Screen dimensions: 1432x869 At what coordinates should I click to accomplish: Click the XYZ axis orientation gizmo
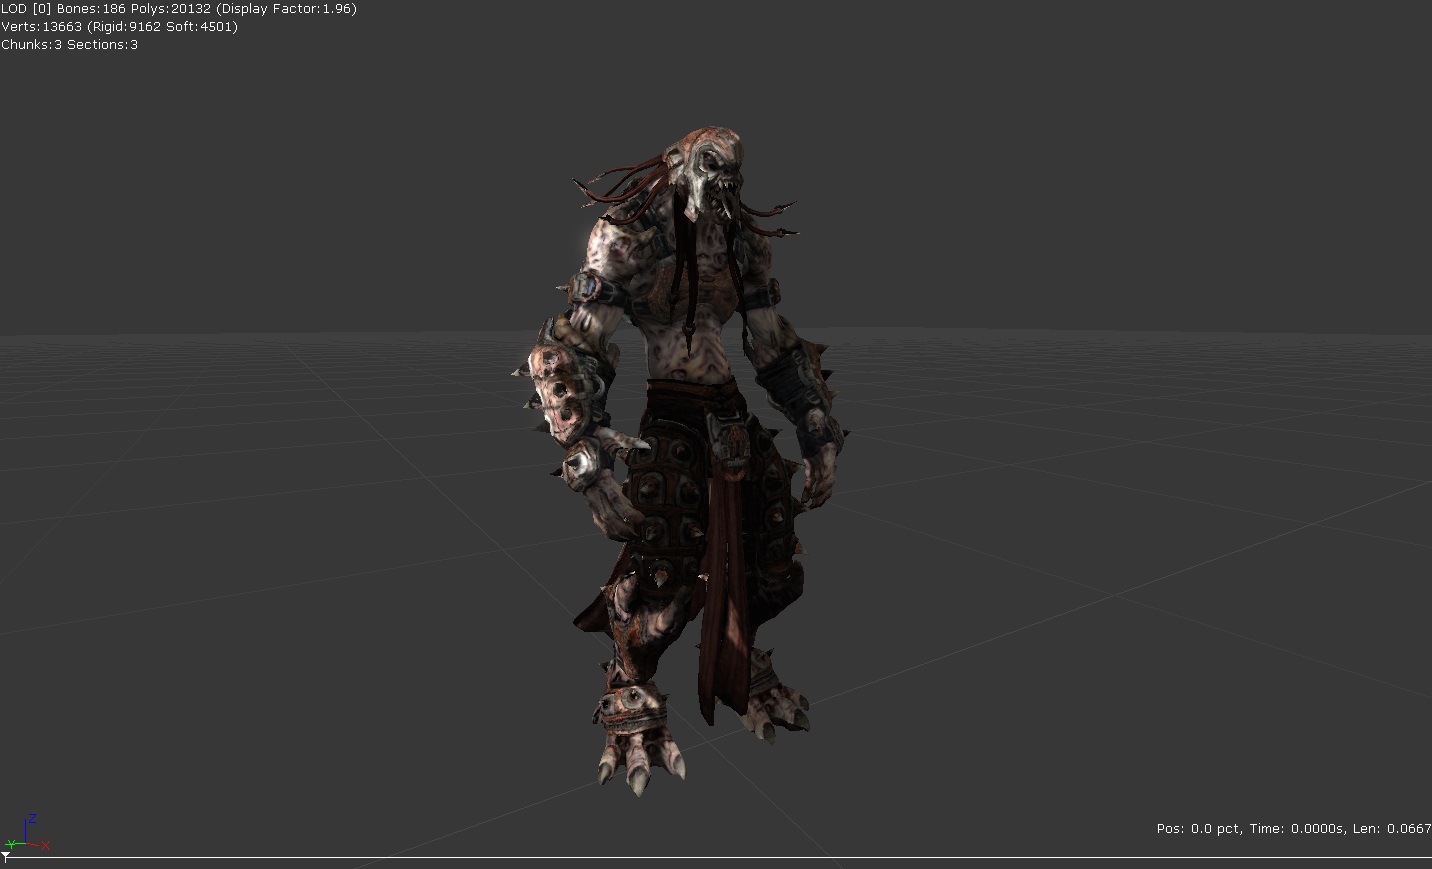click(x=28, y=834)
